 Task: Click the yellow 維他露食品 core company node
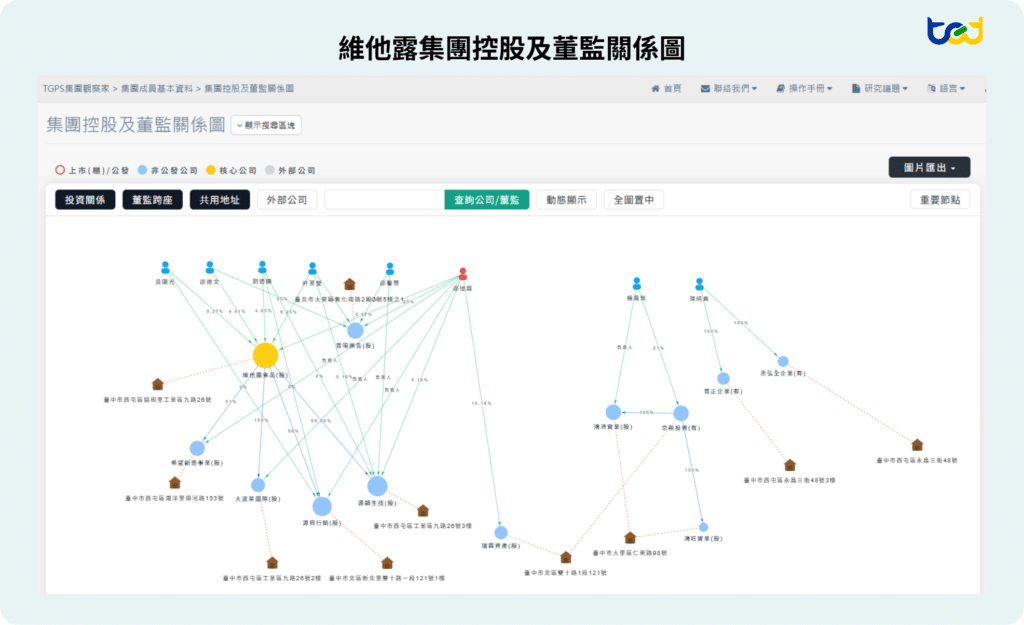click(265, 355)
